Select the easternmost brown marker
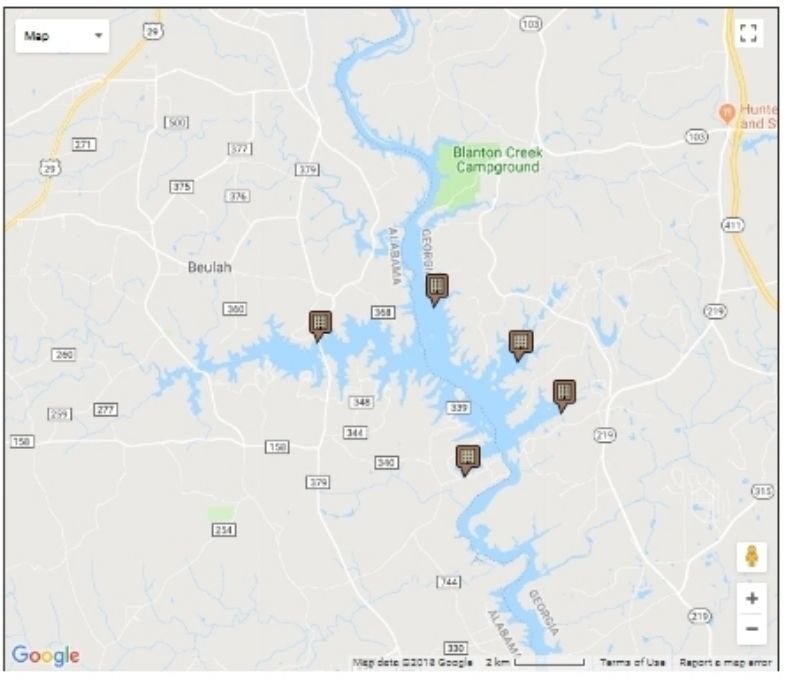This screenshot has width=785, height=684. 564,396
